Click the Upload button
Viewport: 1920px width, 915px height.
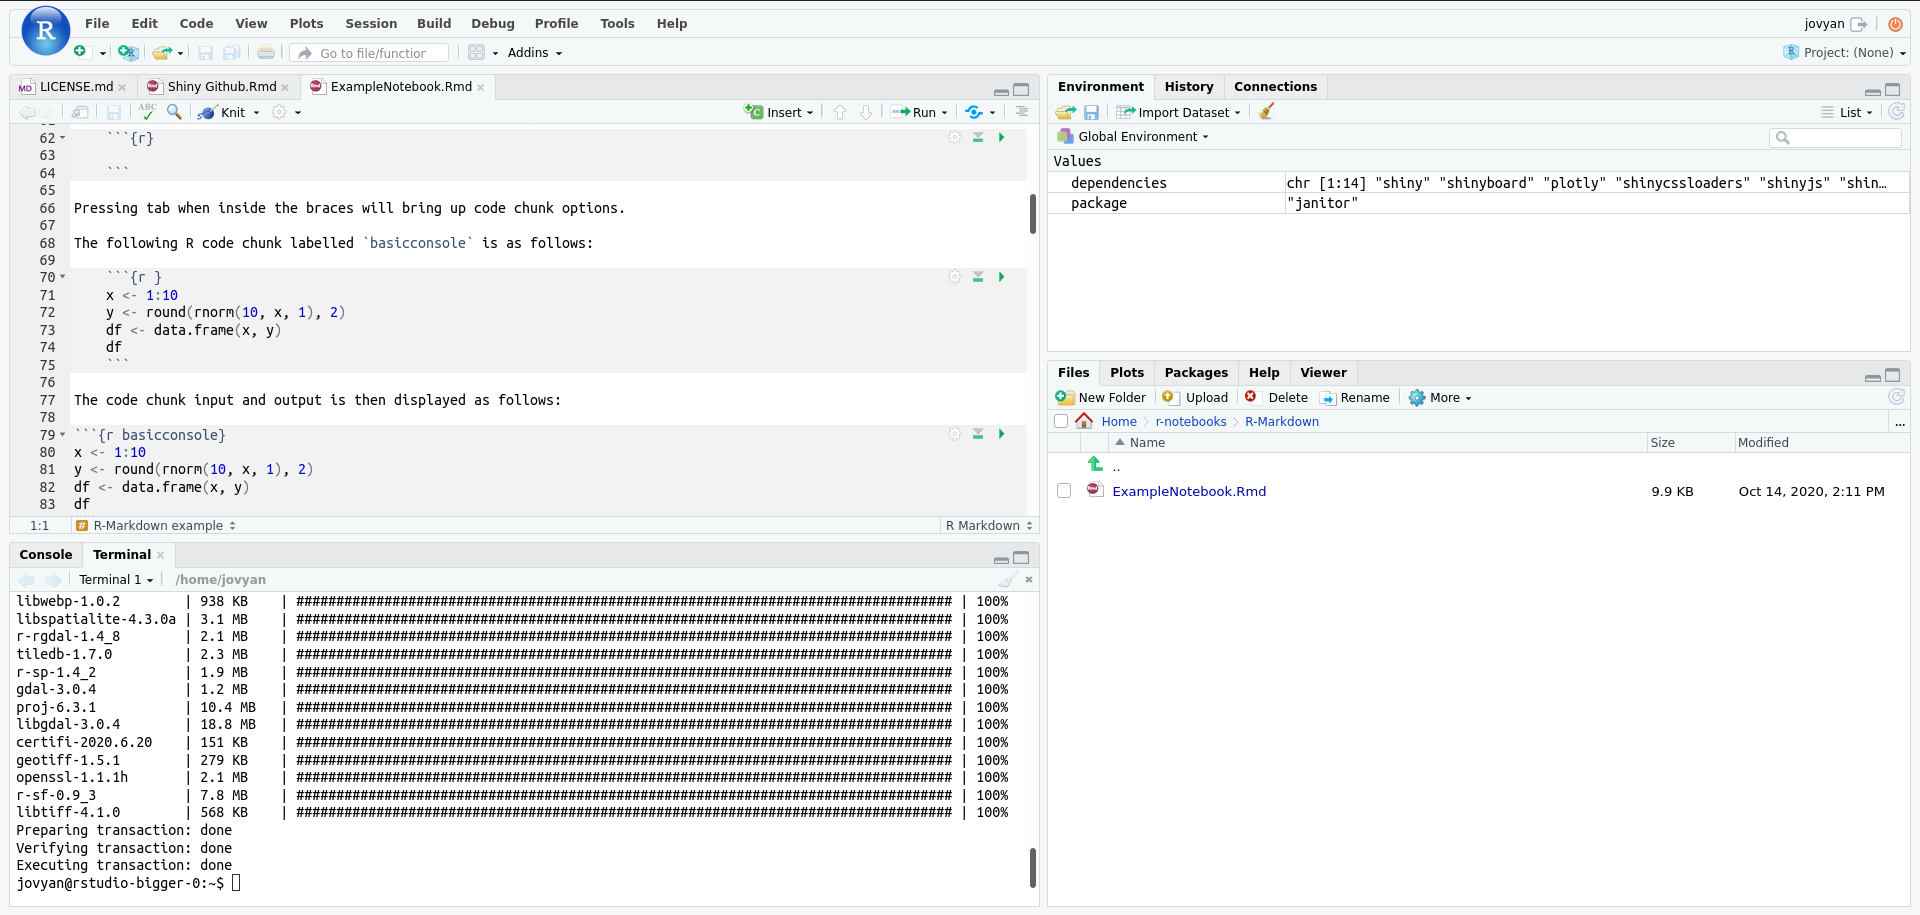[x=1195, y=397]
